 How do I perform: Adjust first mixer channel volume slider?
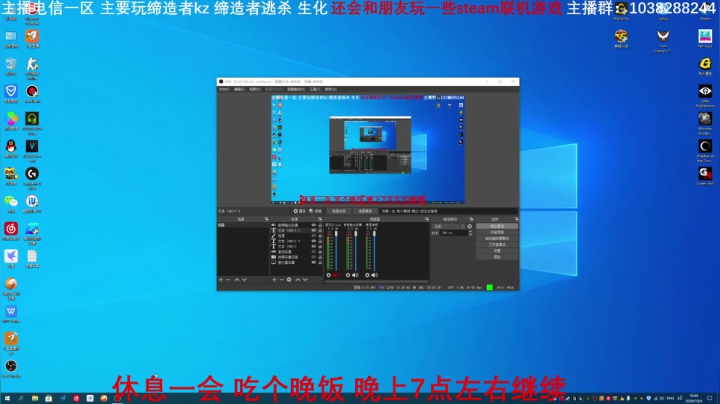[336, 251]
